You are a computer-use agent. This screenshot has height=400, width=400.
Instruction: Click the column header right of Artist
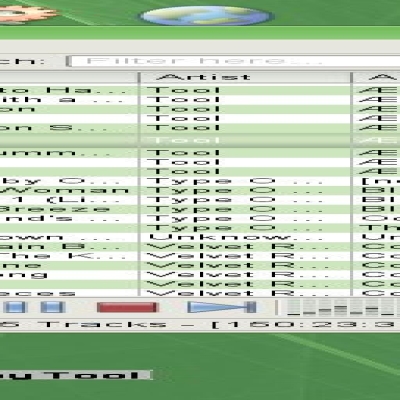coord(377,77)
